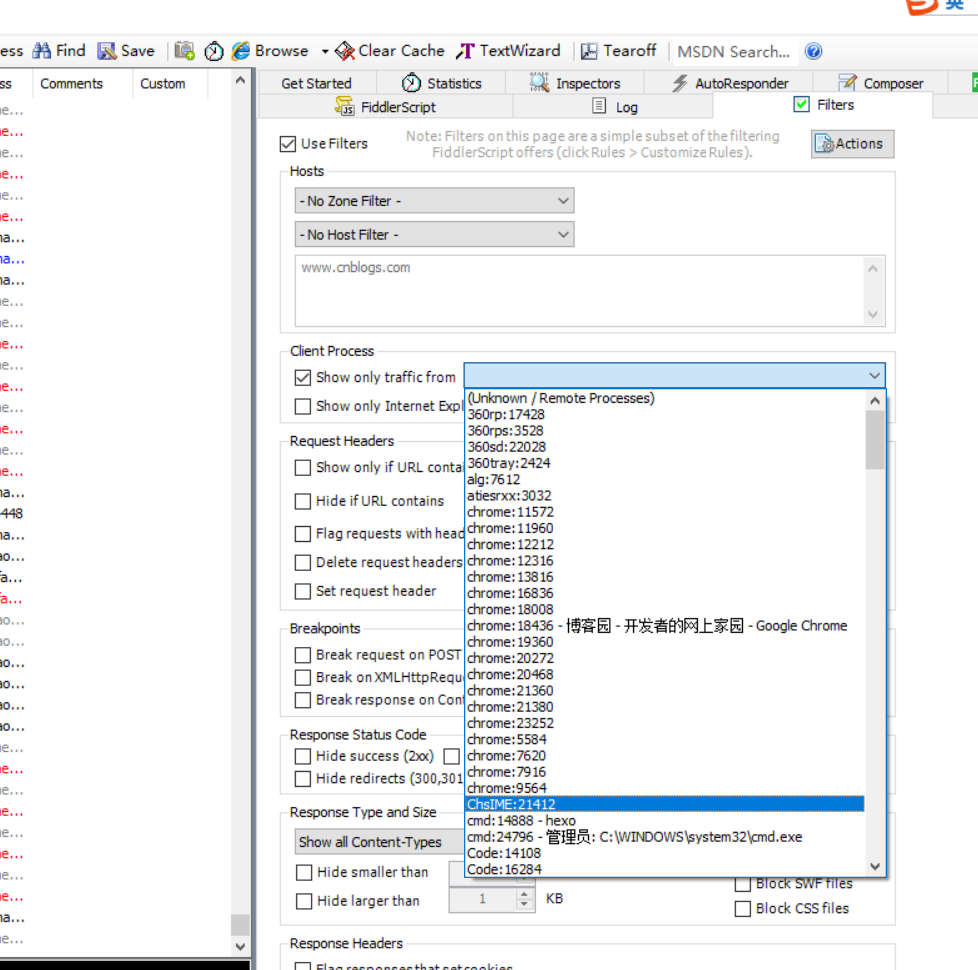978x970 pixels.
Task: Select 360tray:2424 process entry
Action: click(665, 463)
